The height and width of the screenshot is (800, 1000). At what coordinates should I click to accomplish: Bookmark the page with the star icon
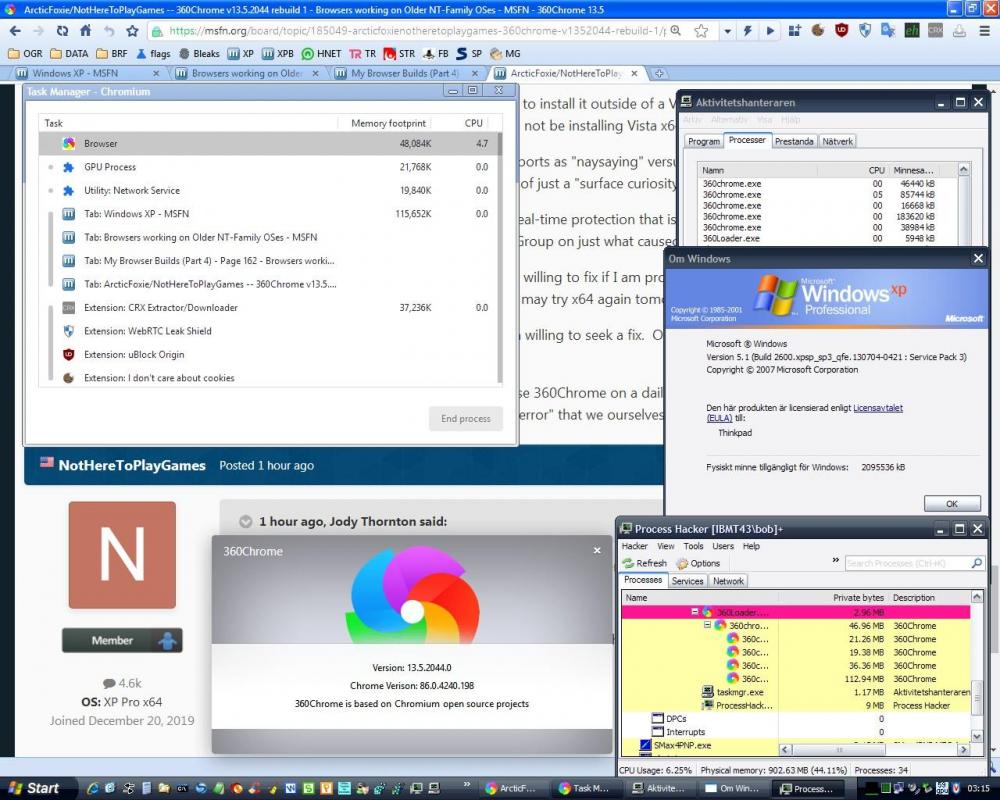701,30
